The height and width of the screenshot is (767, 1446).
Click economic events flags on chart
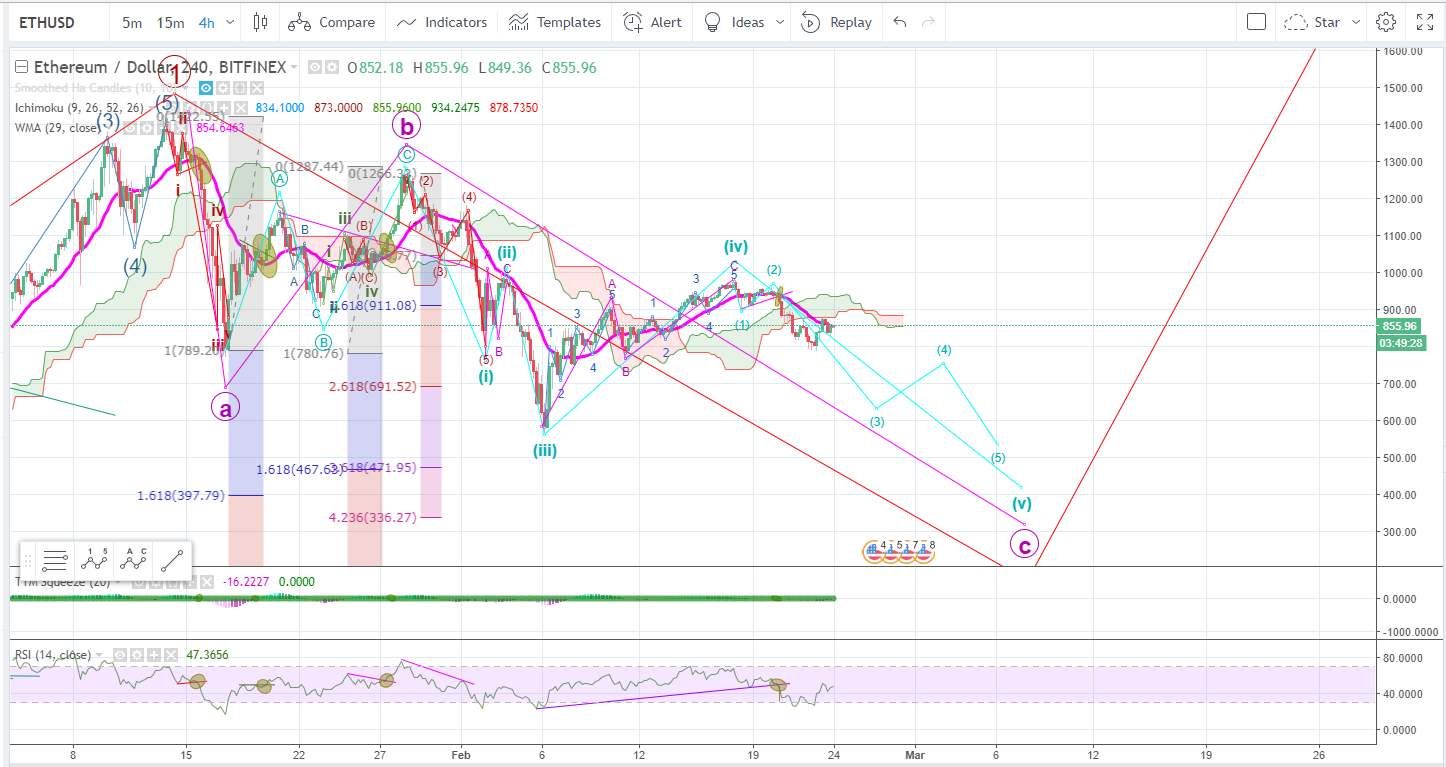point(900,550)
